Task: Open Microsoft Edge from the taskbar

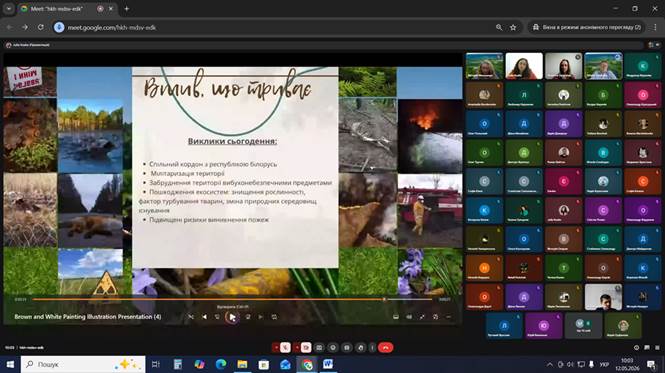Action: tap(221, 365)
